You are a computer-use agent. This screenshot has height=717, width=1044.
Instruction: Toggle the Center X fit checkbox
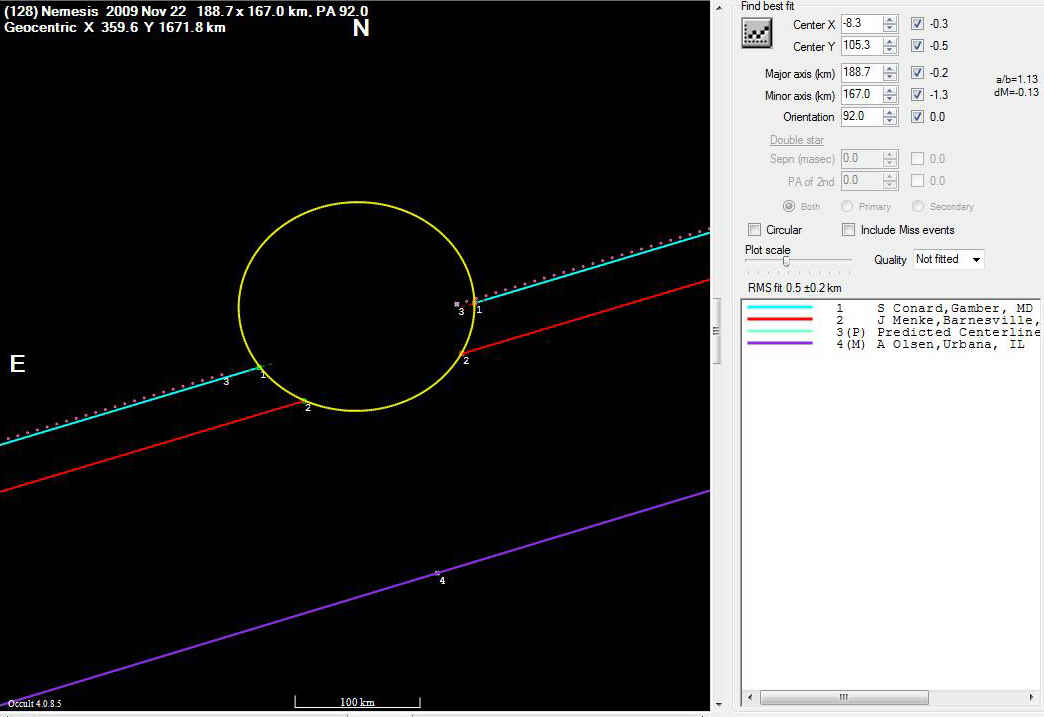917,24
